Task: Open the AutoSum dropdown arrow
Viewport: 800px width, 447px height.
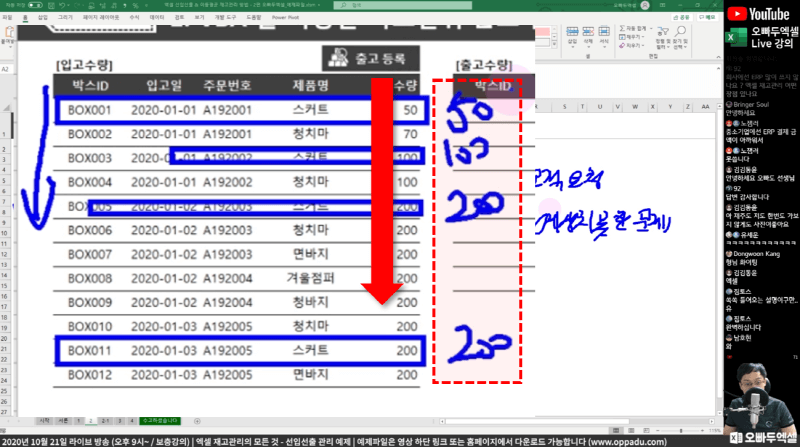Action: (651, 29)
